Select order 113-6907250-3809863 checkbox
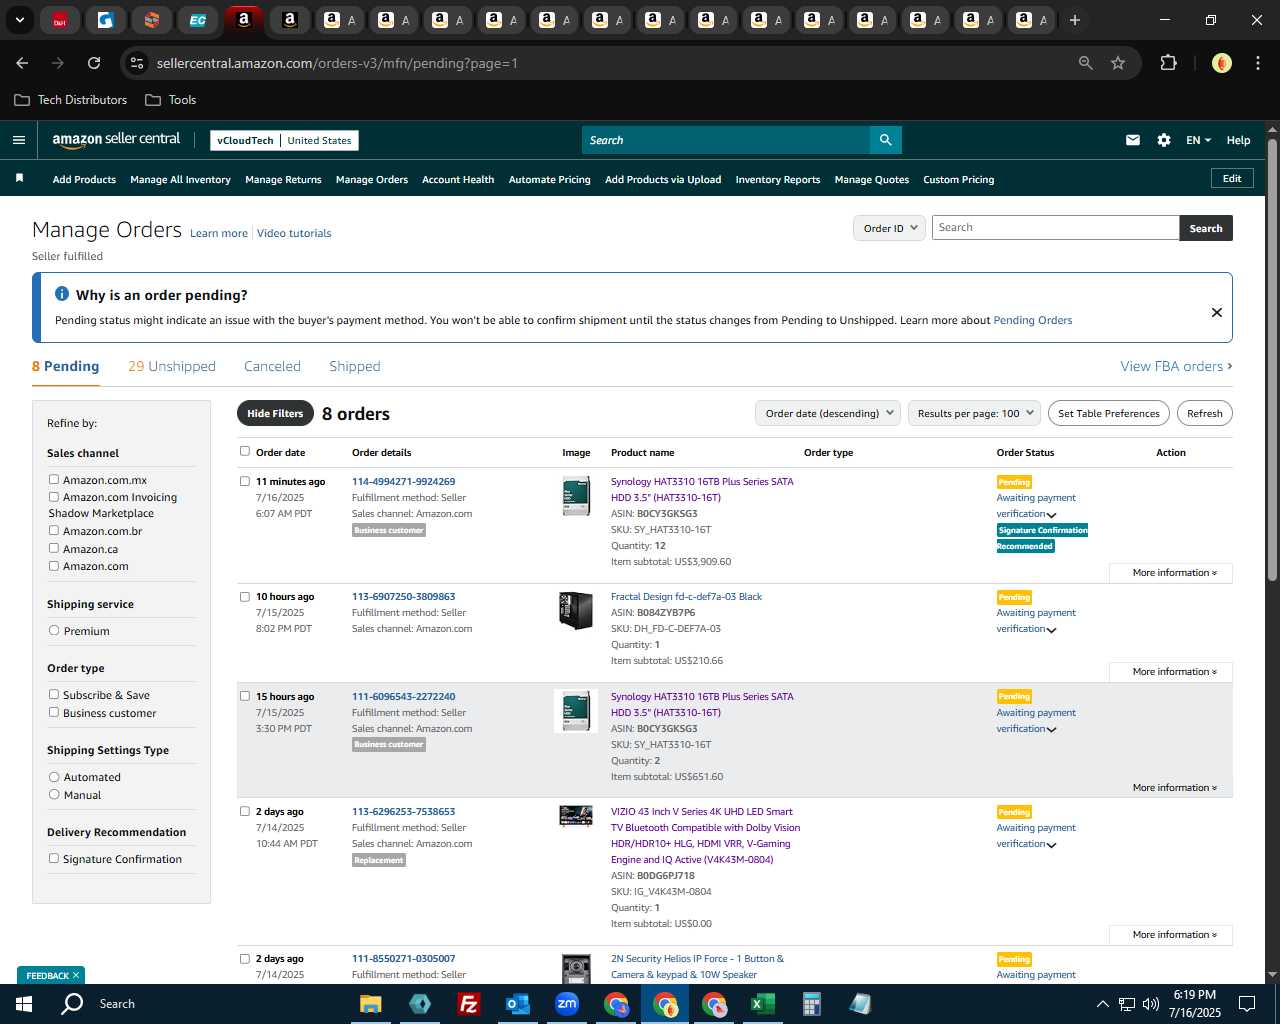1280x1024 pixels. click(x=245, y=596)
